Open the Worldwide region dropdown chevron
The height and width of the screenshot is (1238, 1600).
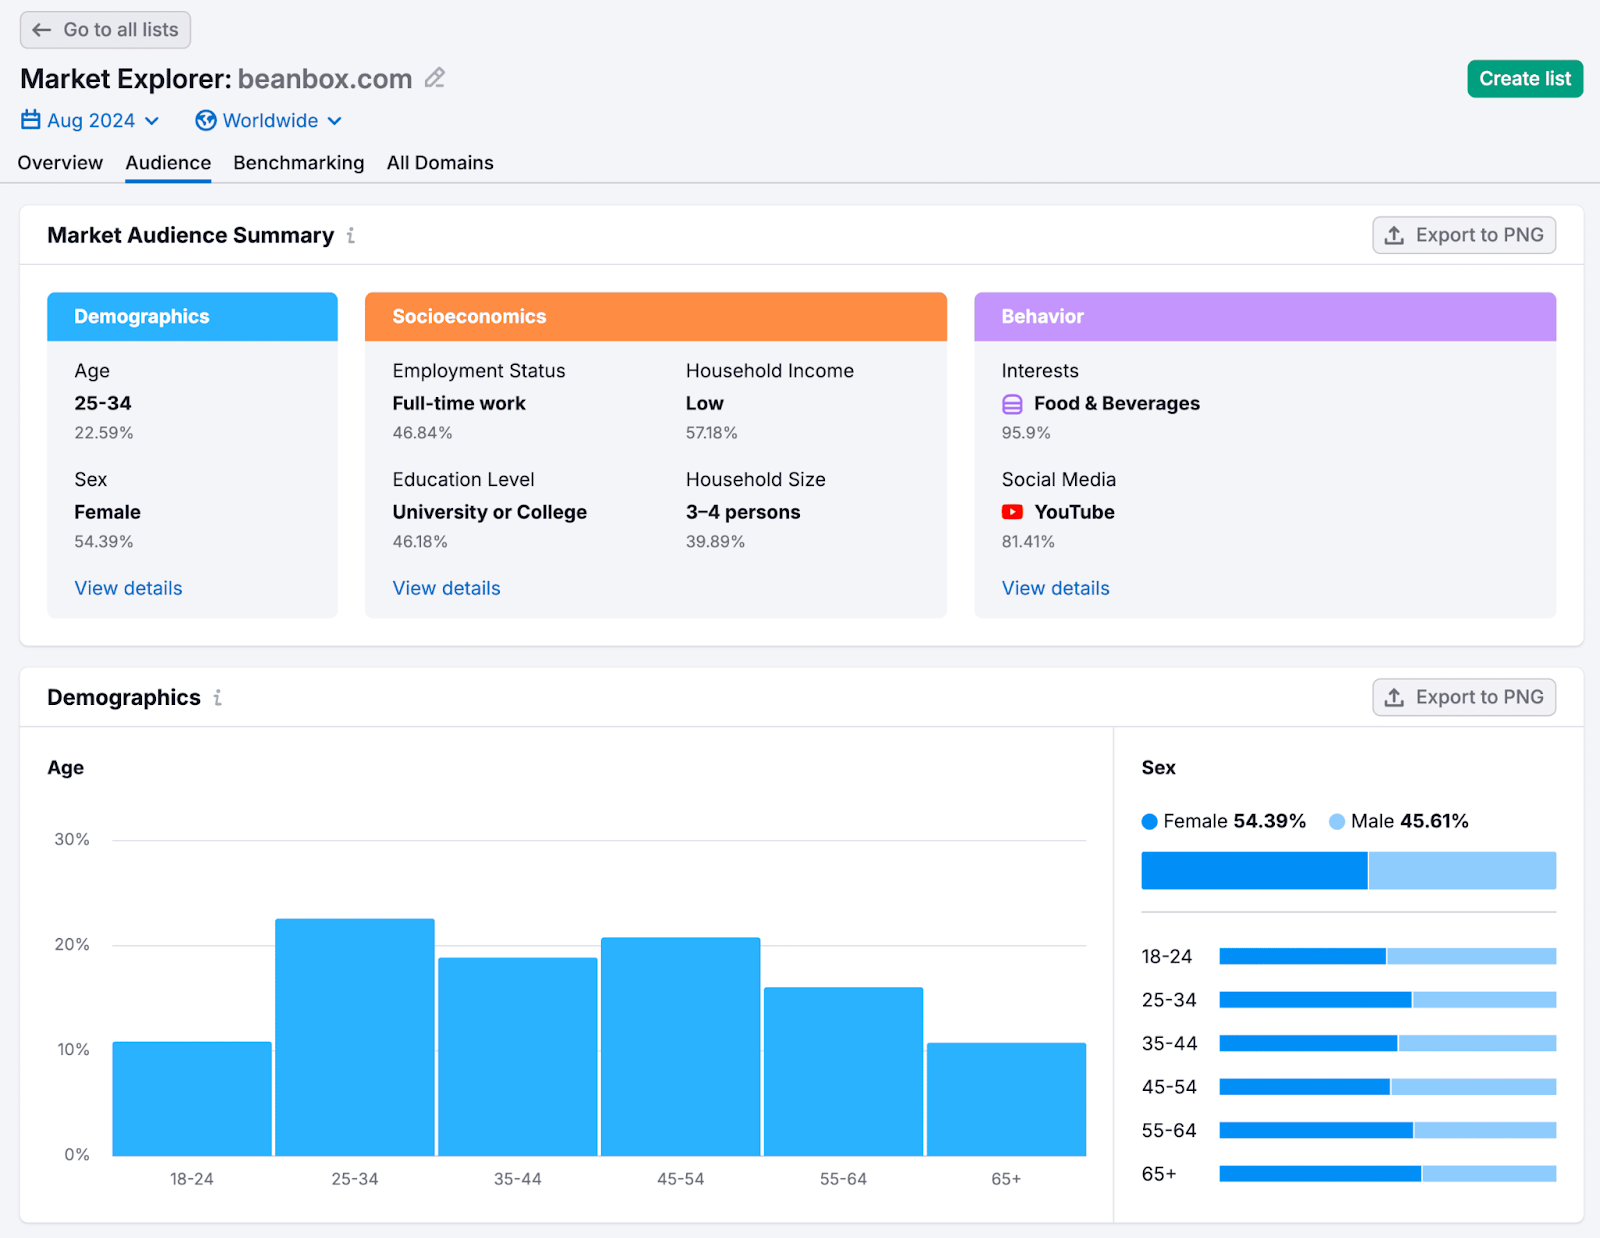[334, 121]
